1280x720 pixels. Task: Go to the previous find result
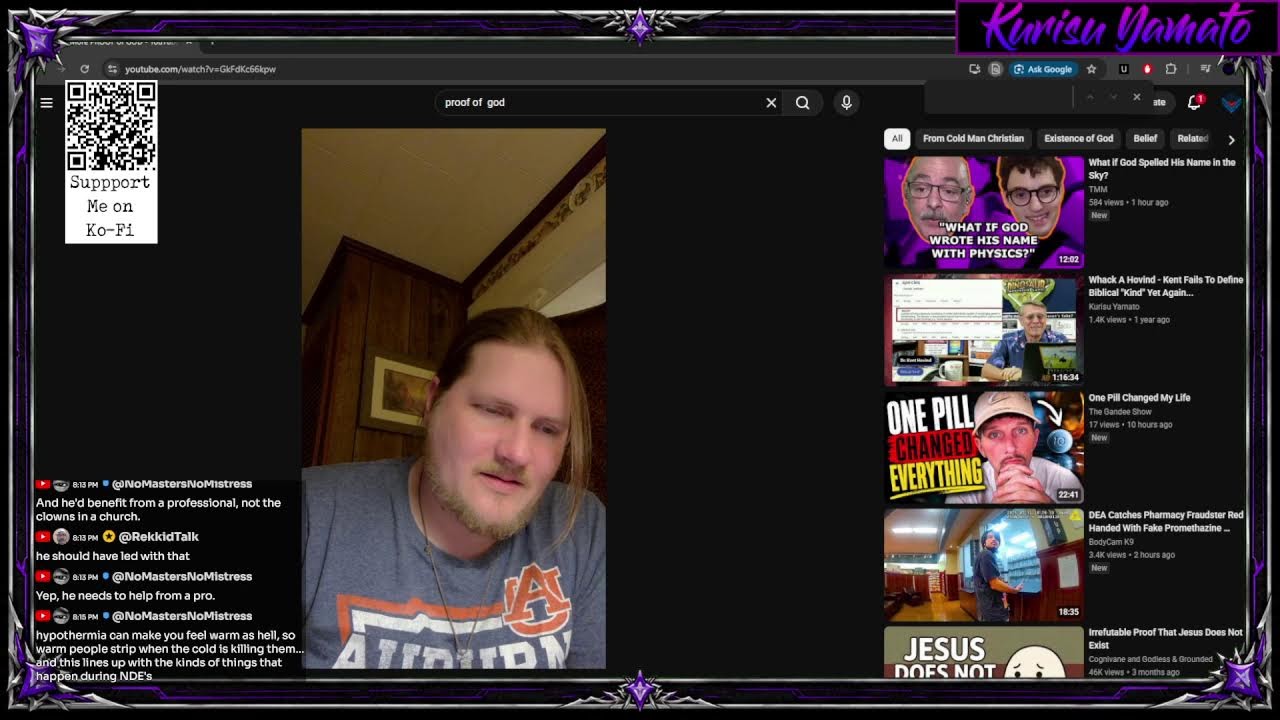[x=1090, y=97]
